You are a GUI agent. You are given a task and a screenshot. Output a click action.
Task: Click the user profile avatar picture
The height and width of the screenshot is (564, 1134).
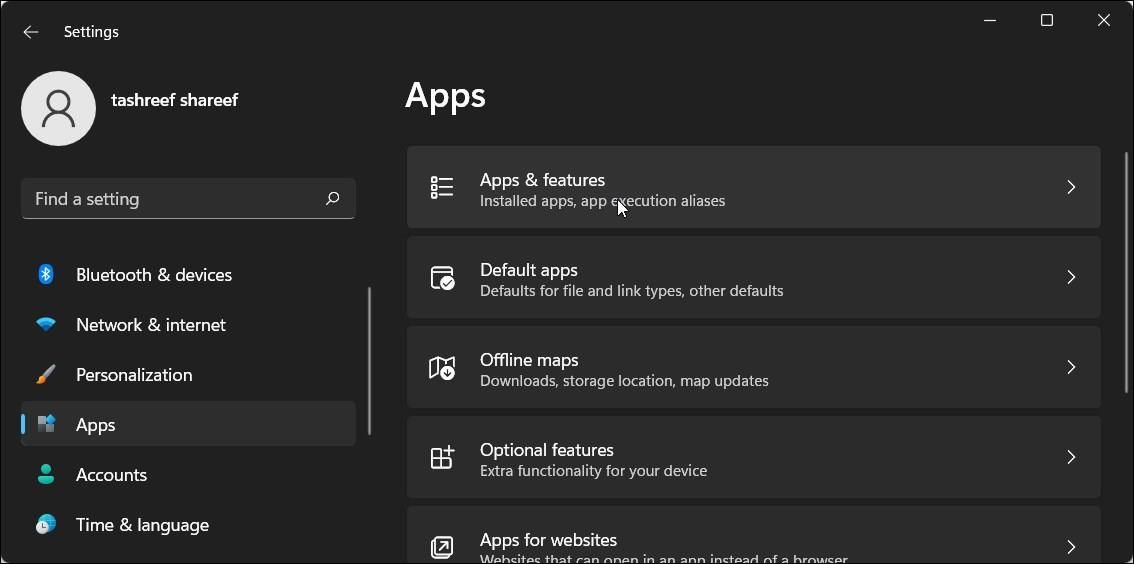(x=59, y=108)
